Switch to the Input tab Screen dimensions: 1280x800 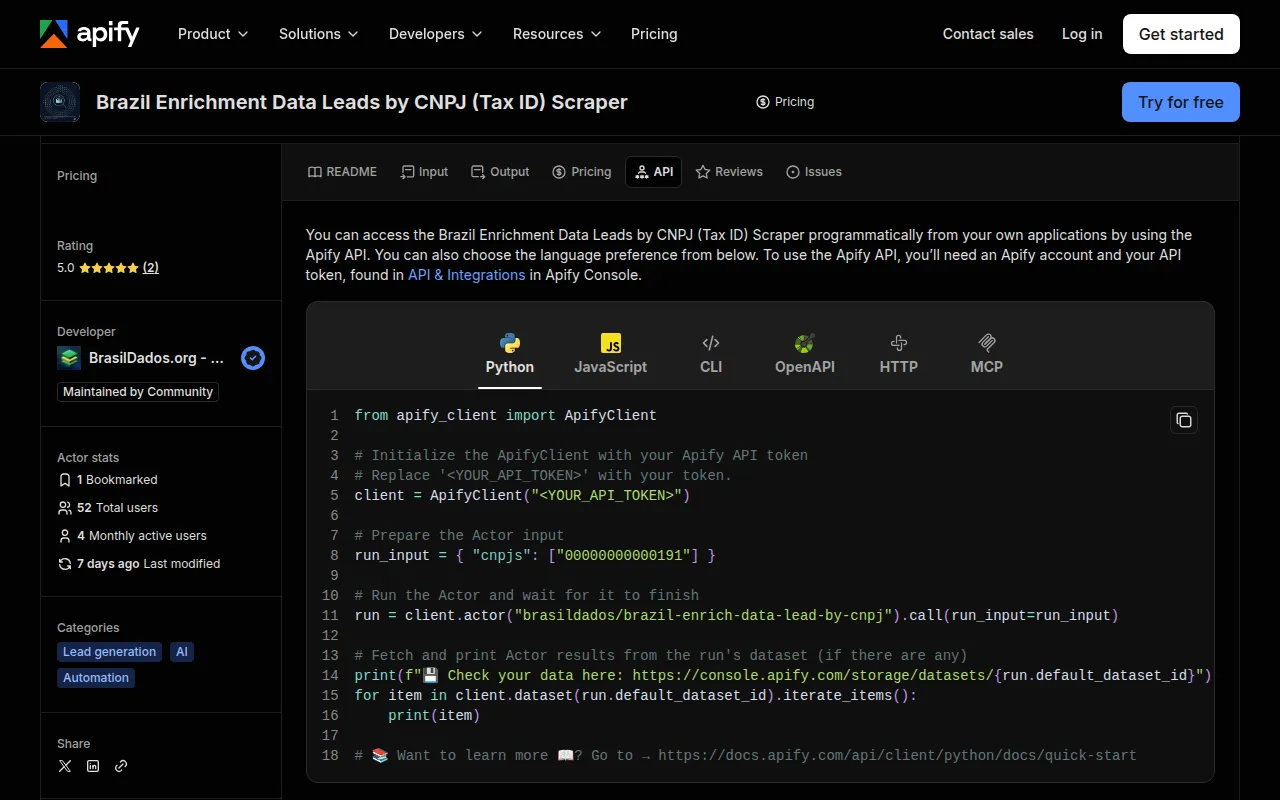424,172
